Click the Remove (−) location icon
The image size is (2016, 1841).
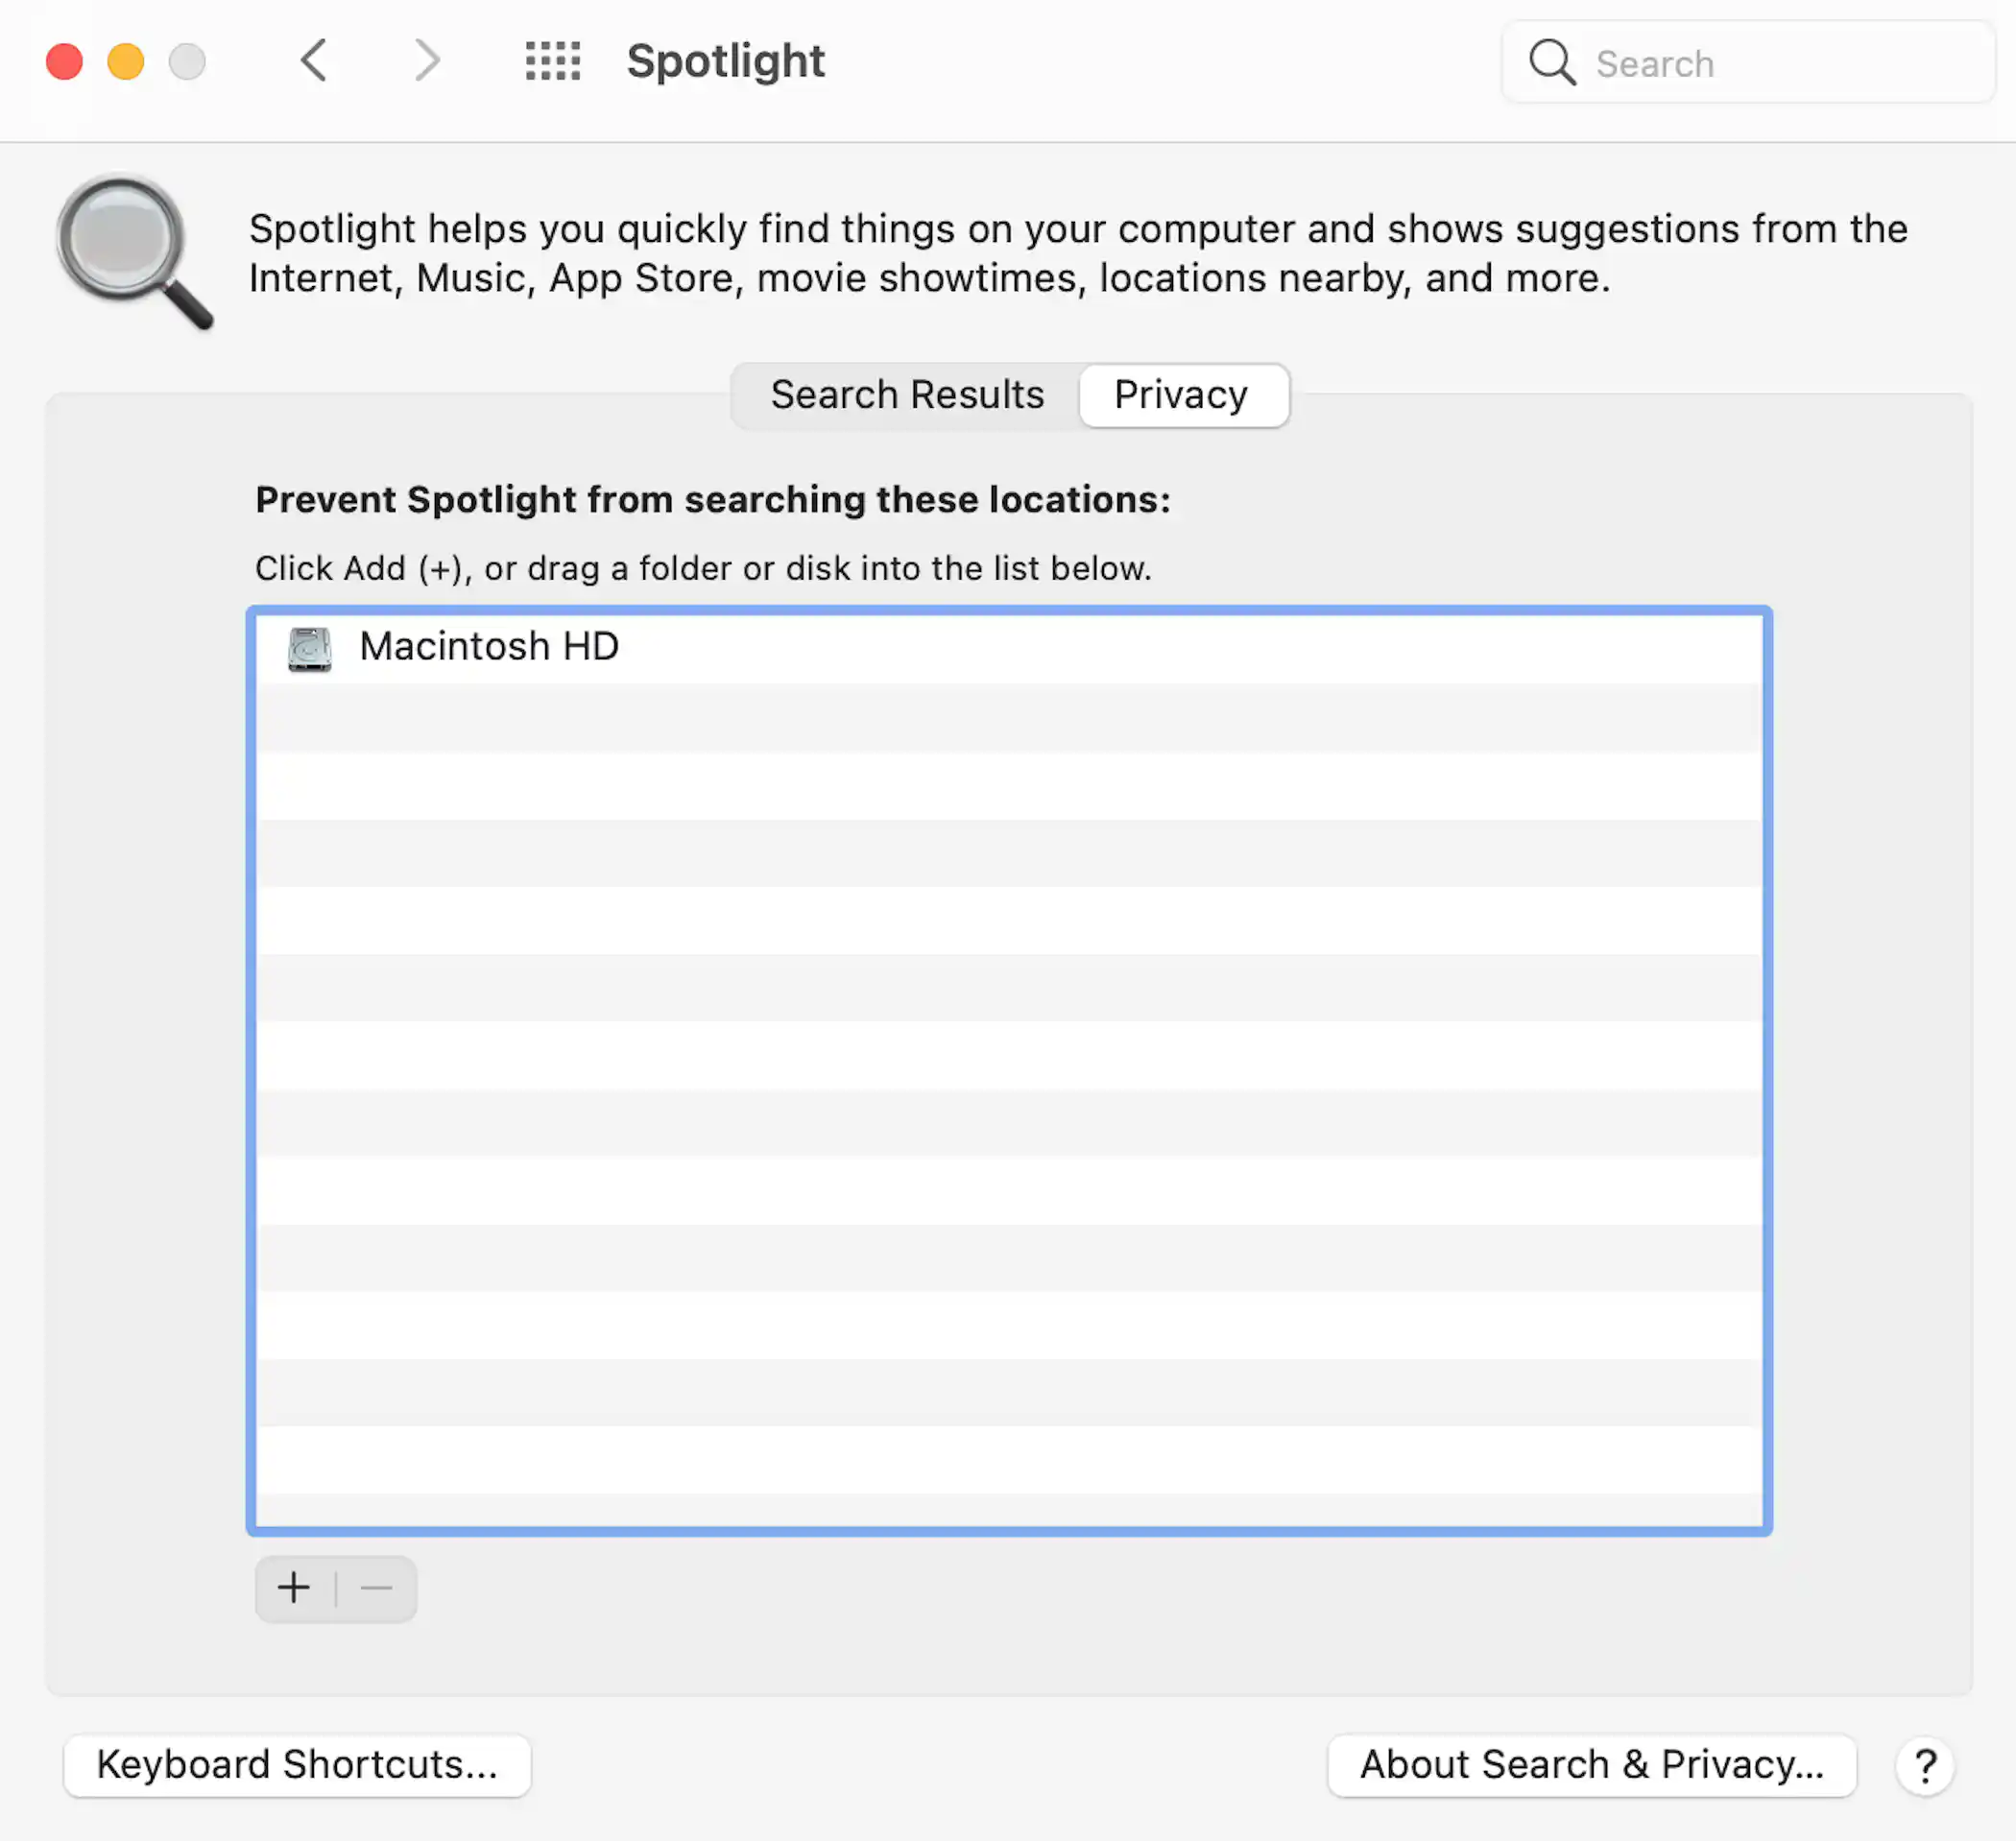[377, 1589]
